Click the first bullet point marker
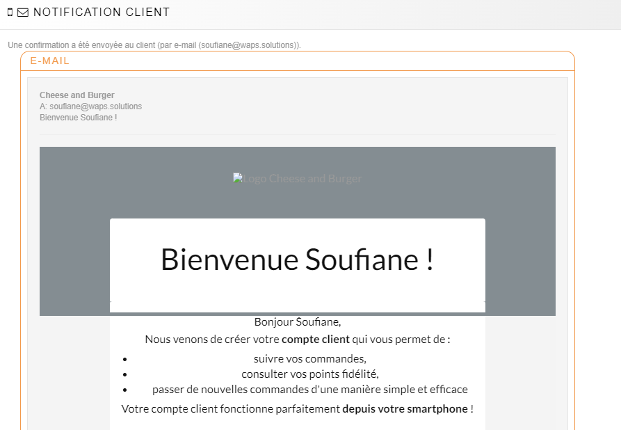 (124, 359)
